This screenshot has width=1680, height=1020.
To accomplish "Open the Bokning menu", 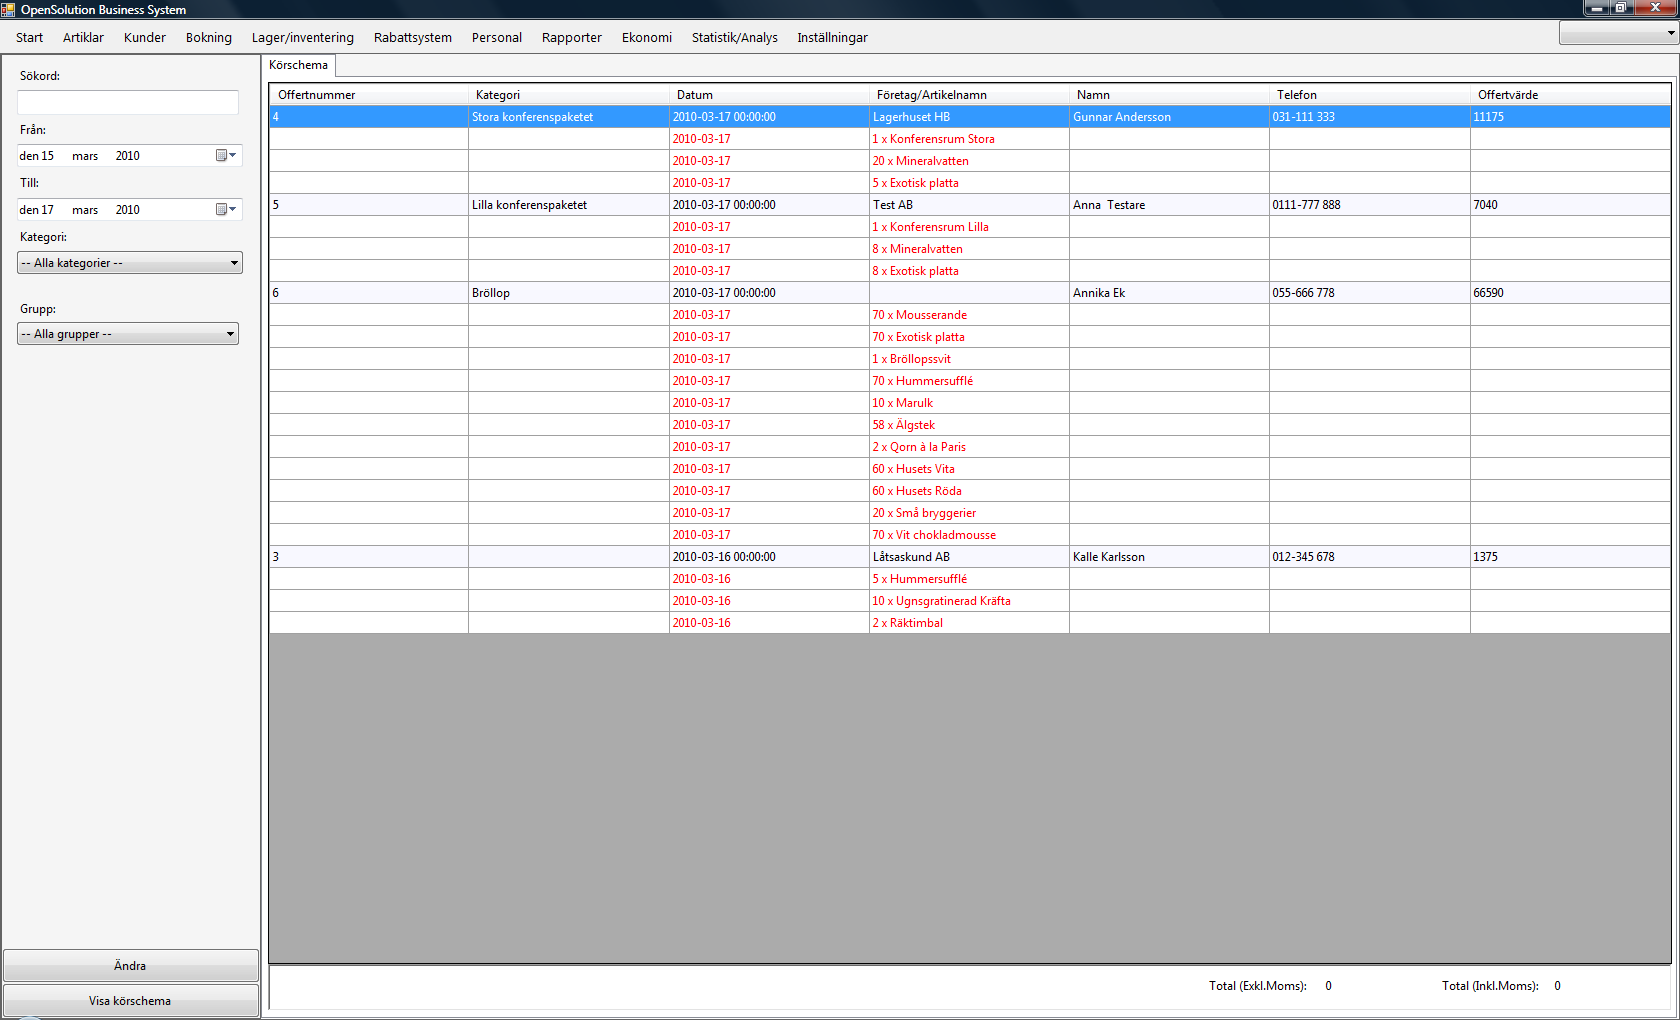I will click(x=209, y=37).
